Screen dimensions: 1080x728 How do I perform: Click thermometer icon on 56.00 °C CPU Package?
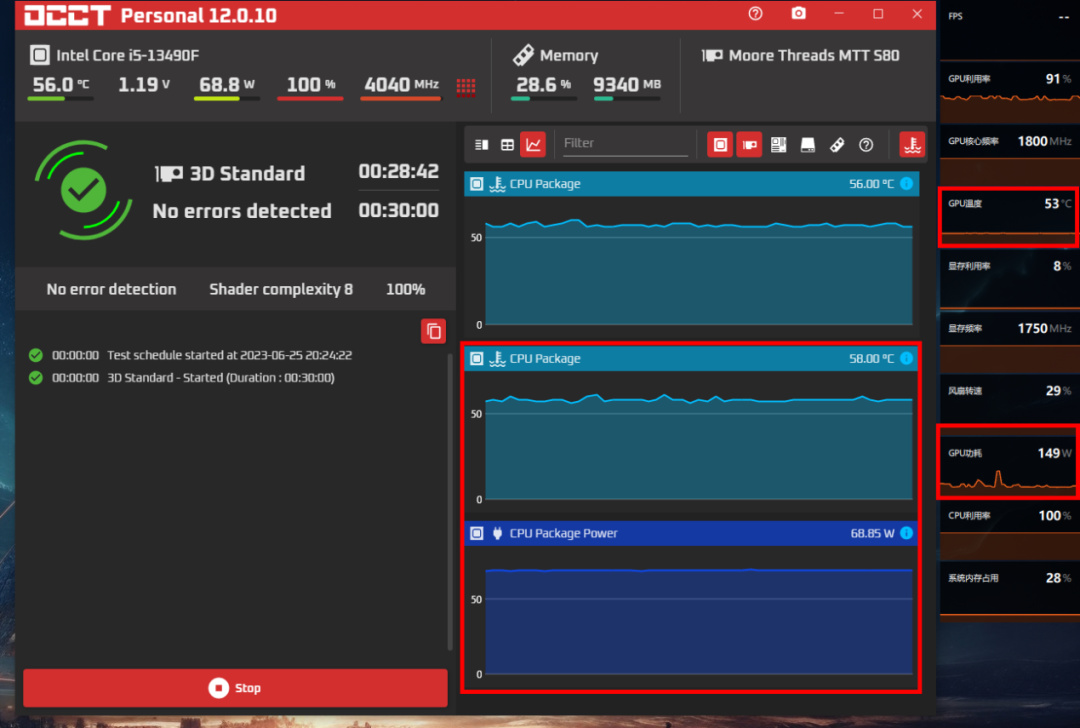(497, 184)
